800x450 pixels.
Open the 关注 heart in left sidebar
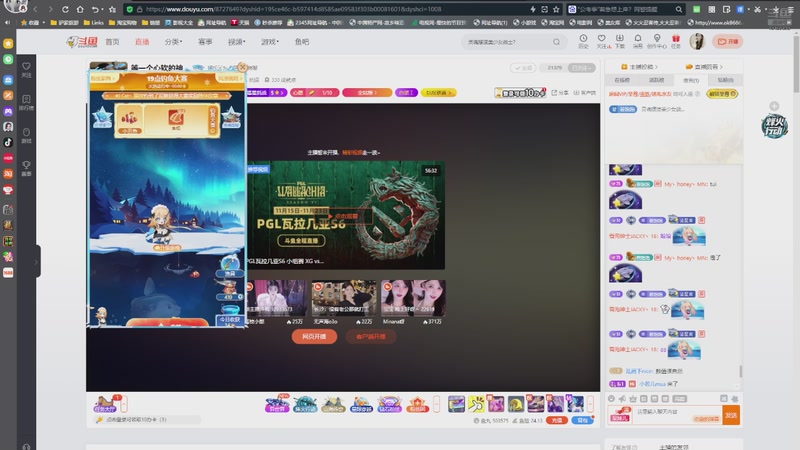[27, 70]
